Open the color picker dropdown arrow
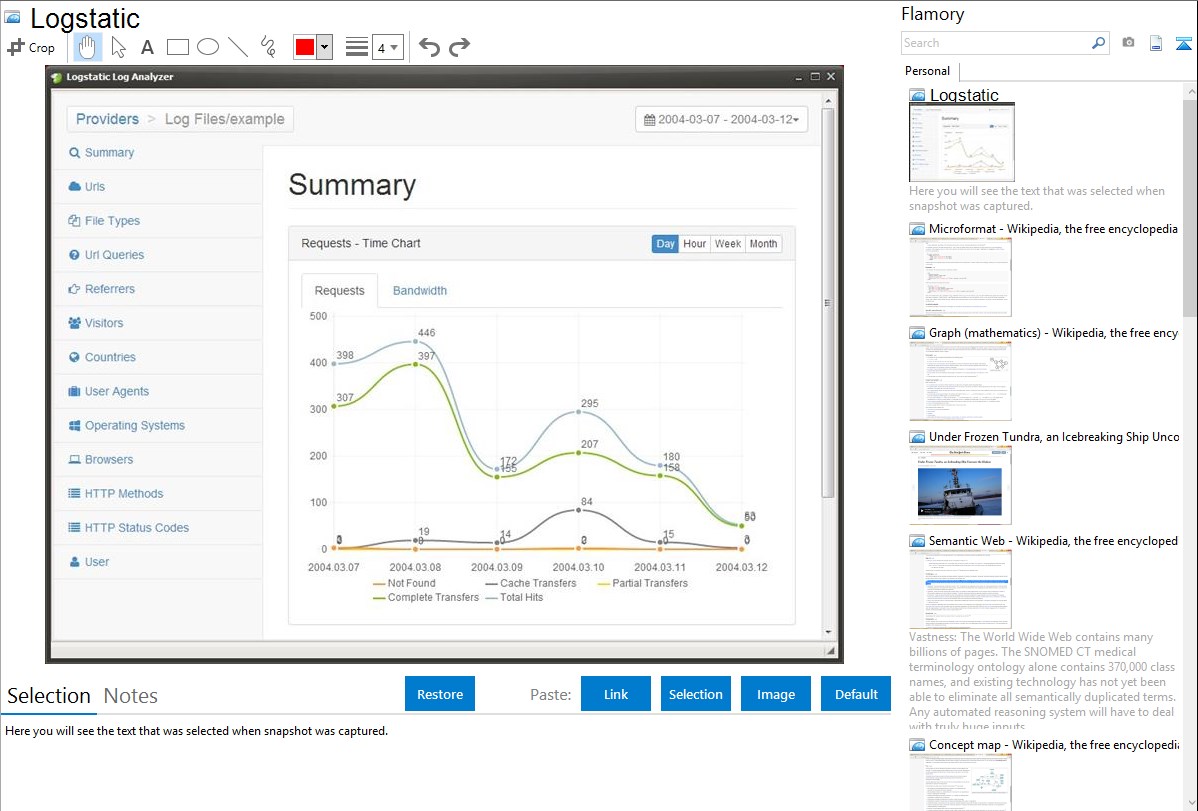 (x=324, y=47)
